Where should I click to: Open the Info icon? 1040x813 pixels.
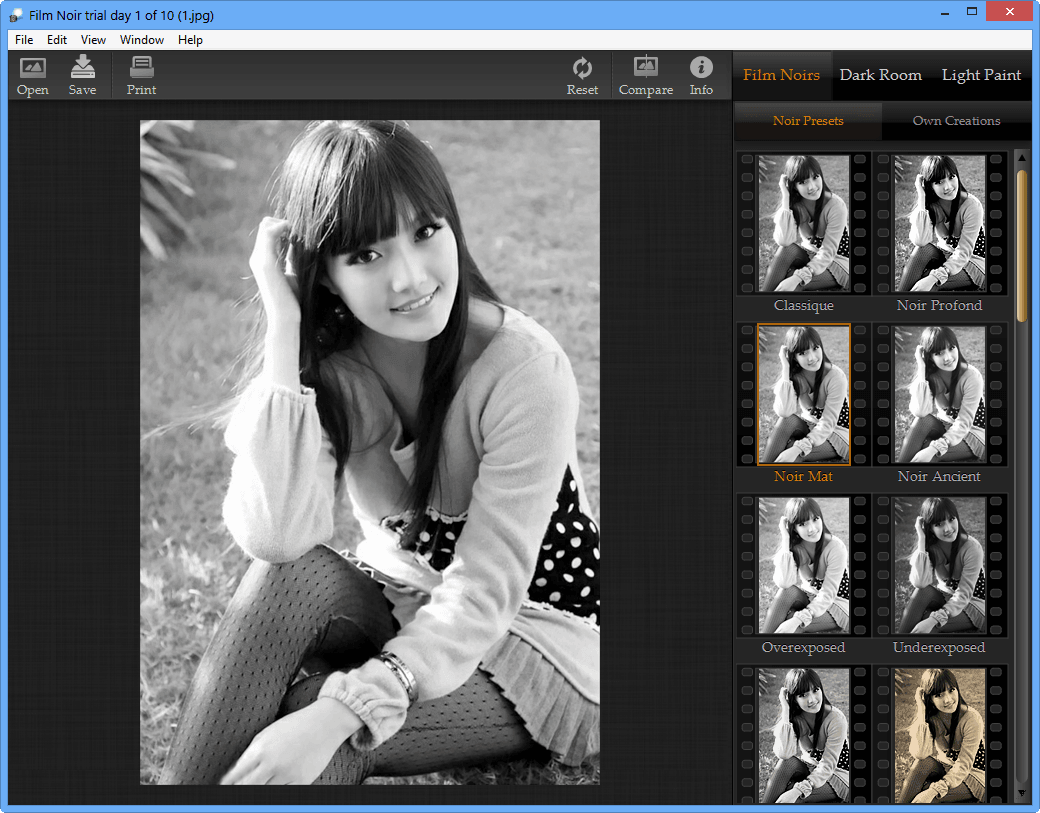pyautogui.click(x=701, y=69)
